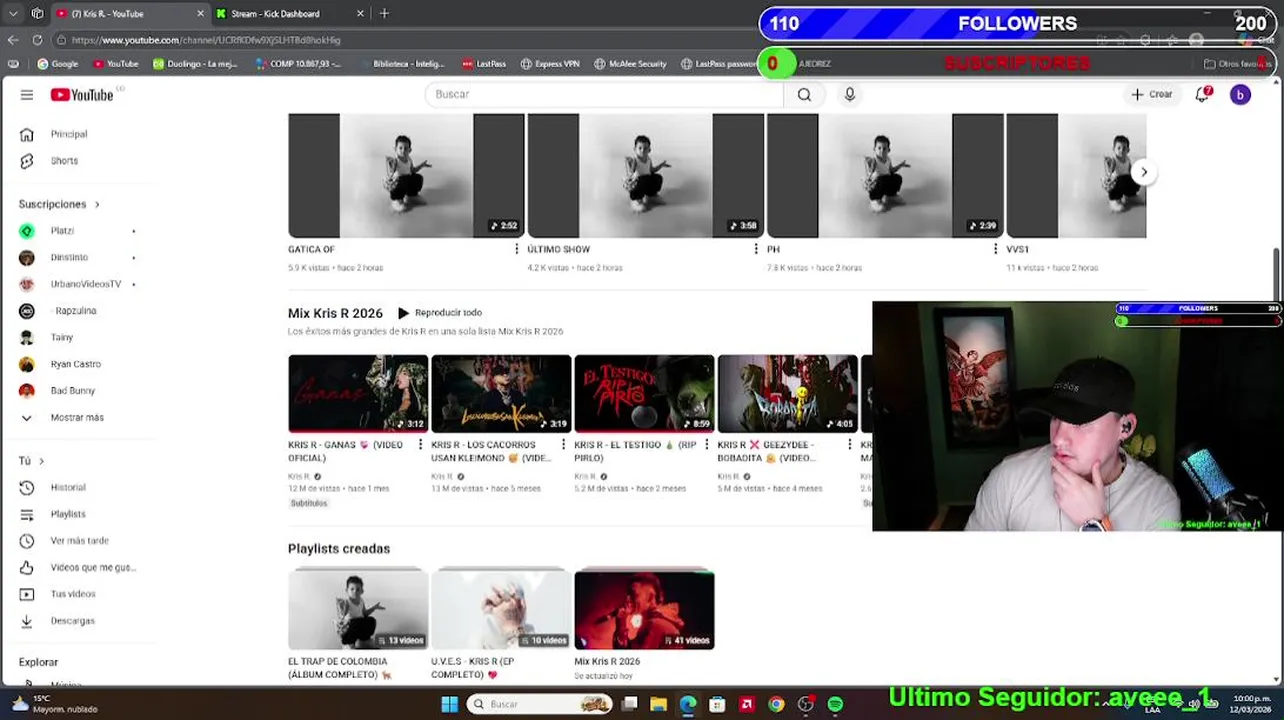Open a new browser tab
Screen dimensions: 1284x720
point(384,14)
